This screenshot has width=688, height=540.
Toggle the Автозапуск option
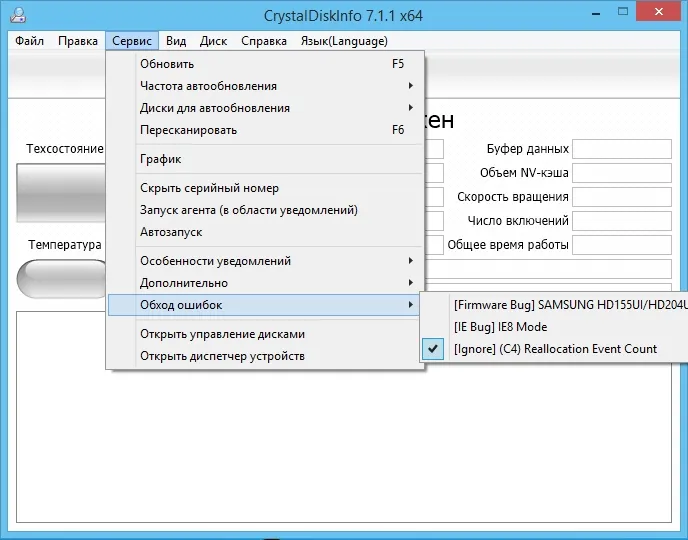[265, 232]
